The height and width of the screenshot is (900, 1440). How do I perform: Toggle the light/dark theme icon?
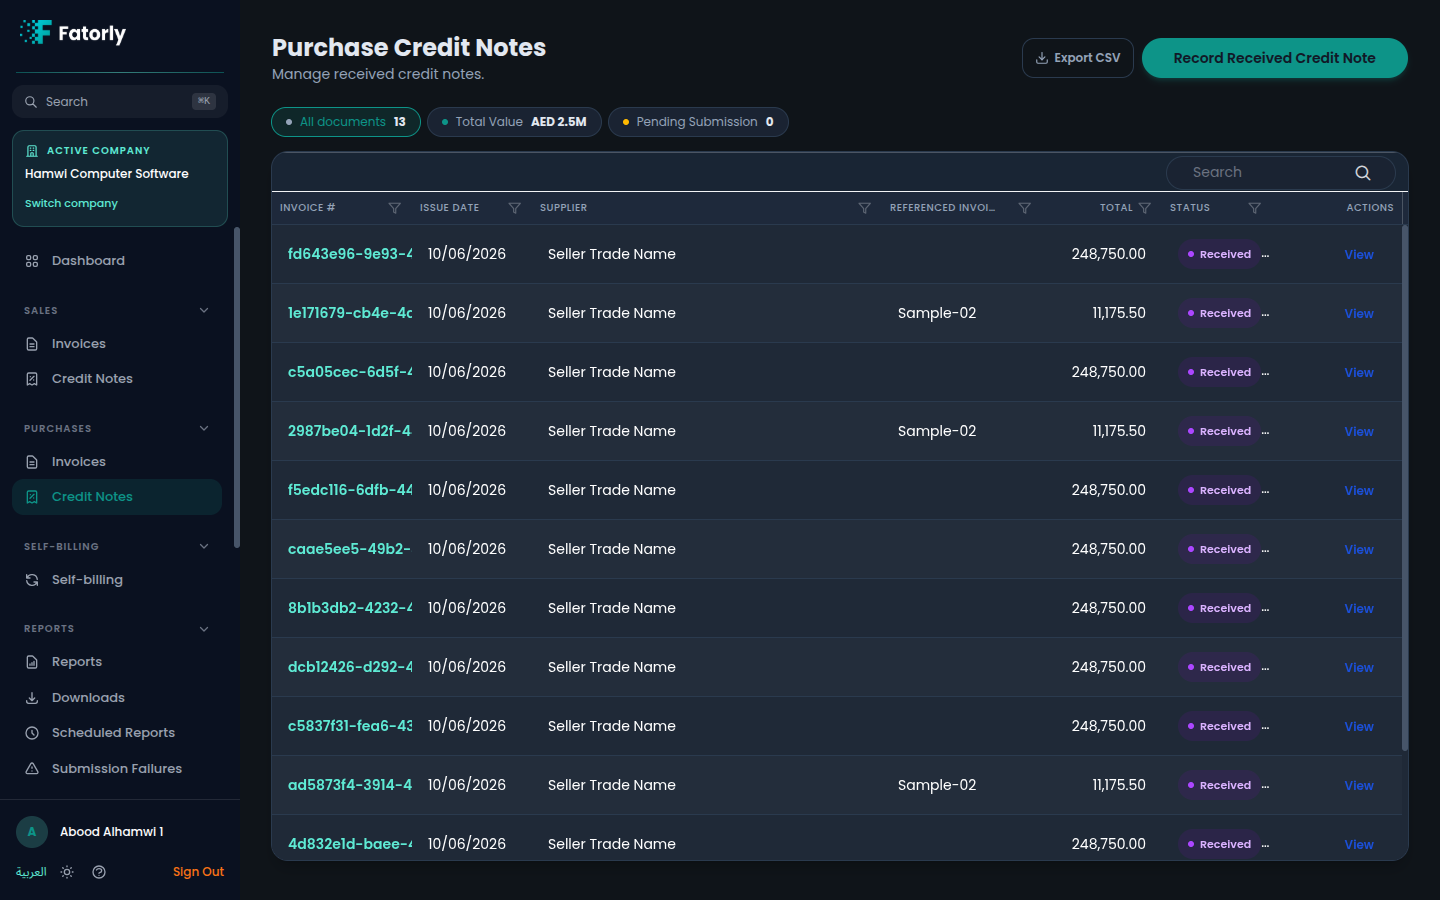(x=67, y=872)
